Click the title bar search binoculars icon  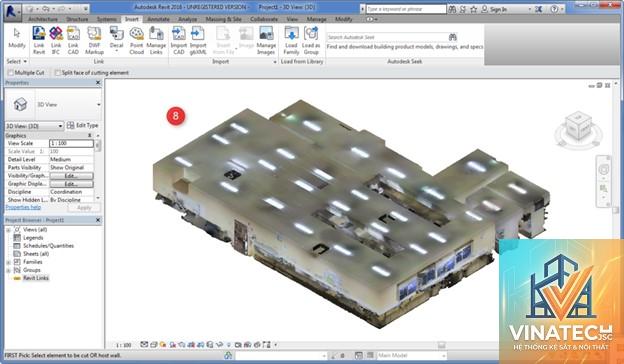[452, 9]
